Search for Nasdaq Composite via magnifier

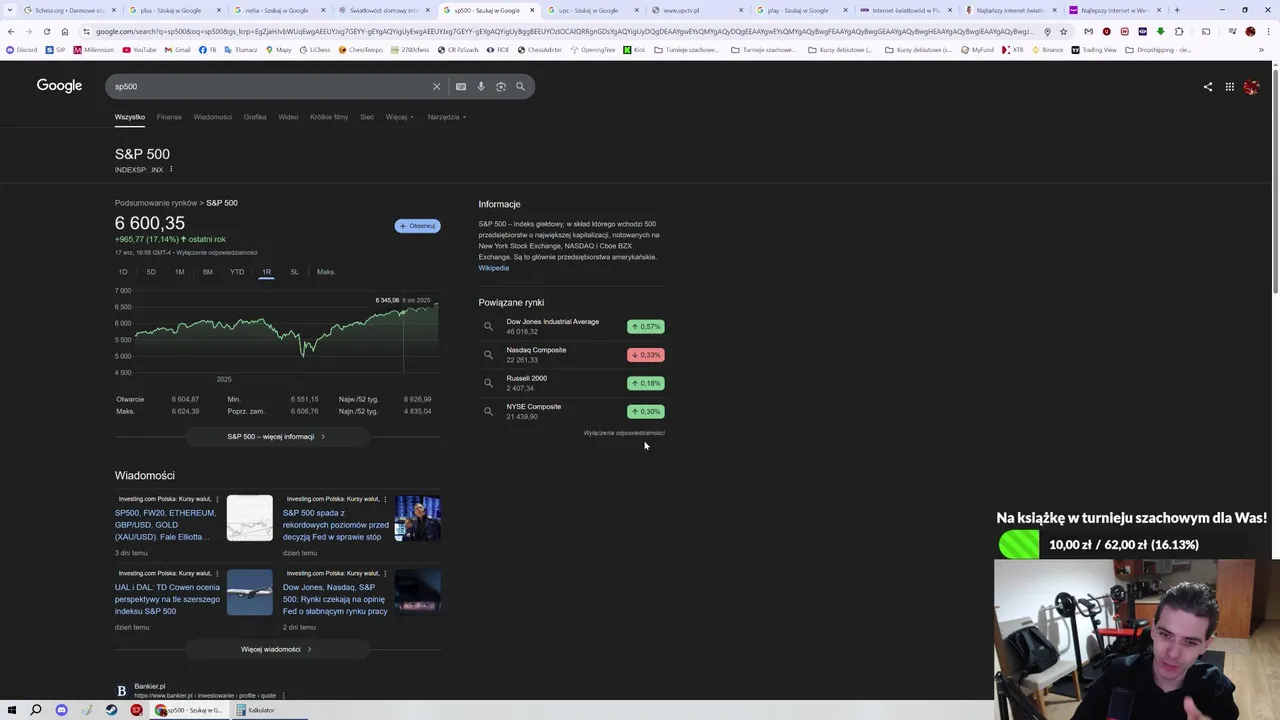488,354
